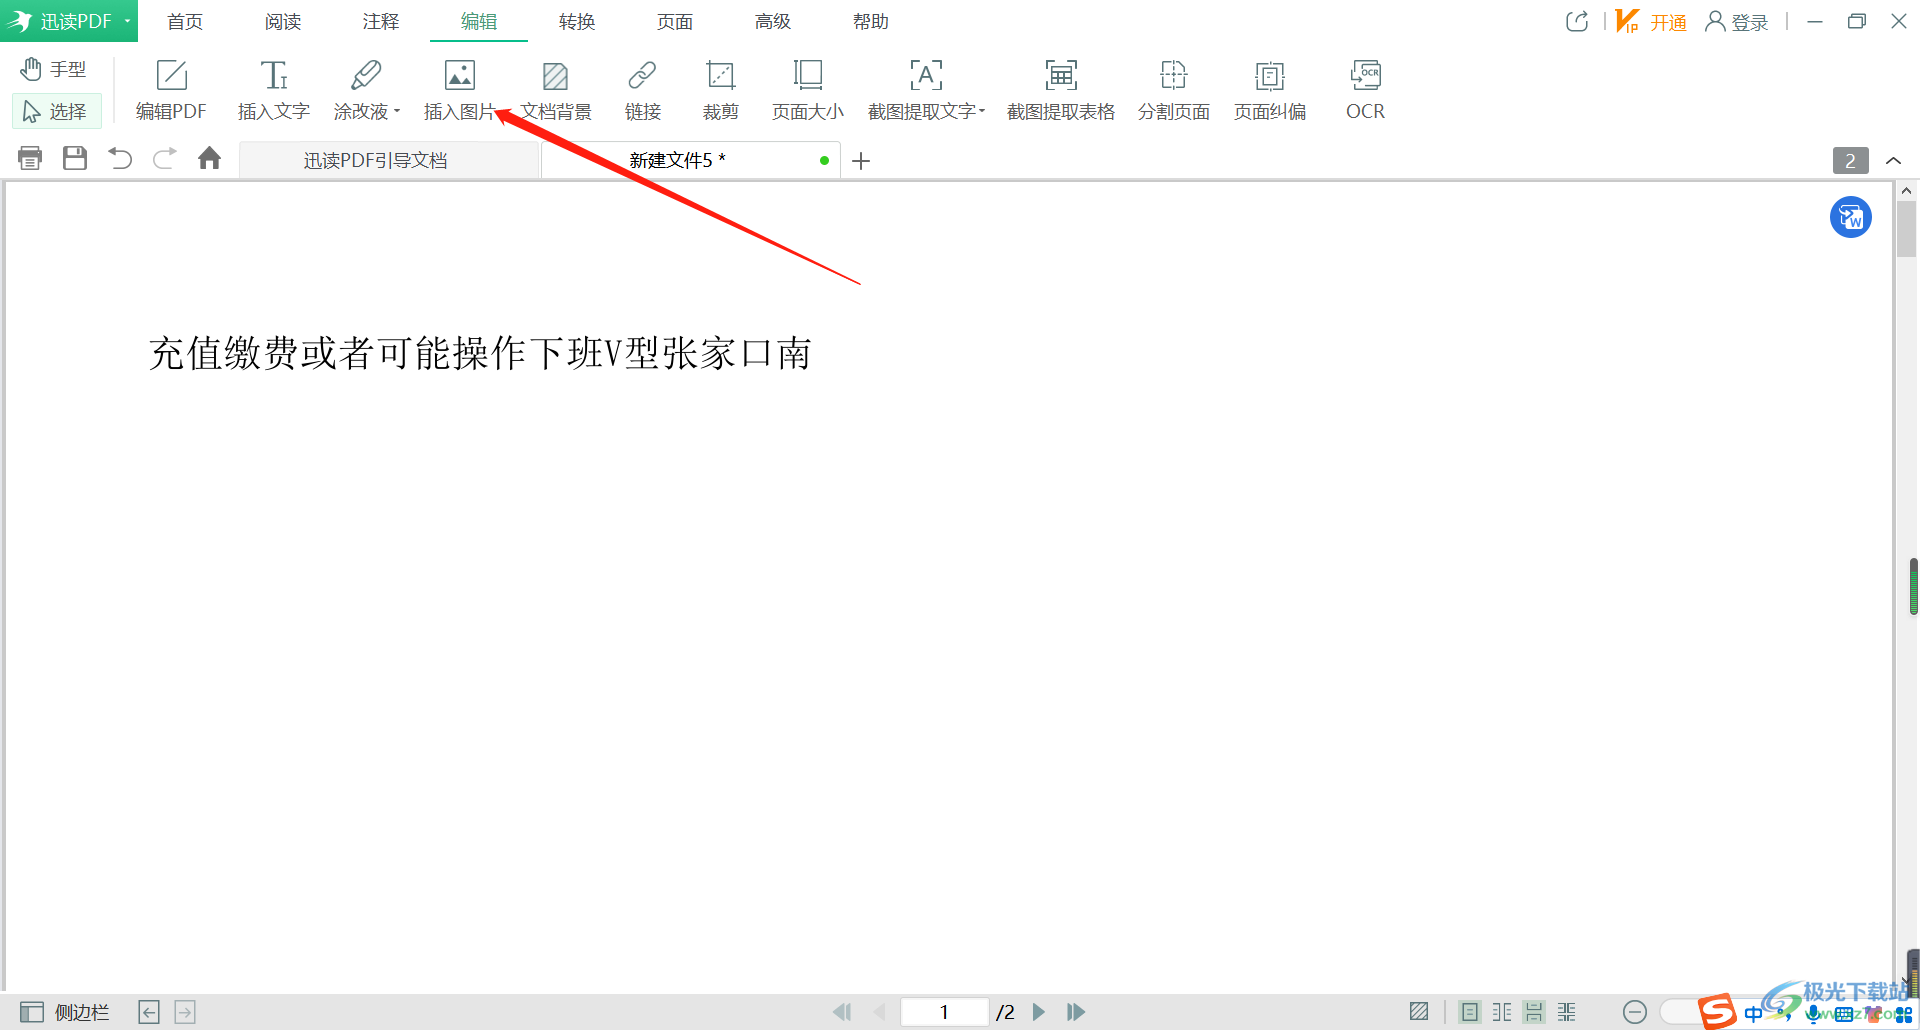Click the Insert Image icon (插入图片)
This screenshot has height=1030, width=1920.
pos(460,75)
